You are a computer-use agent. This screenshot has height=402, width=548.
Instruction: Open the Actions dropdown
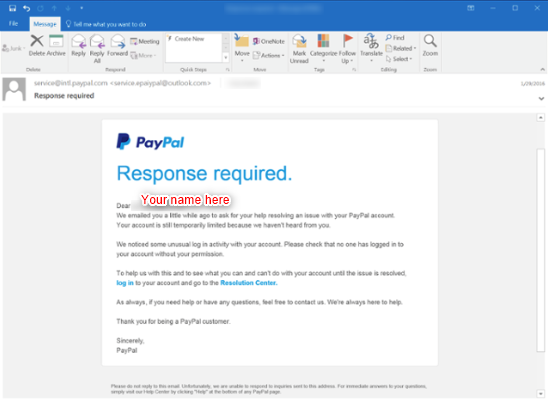tap(268, 55)
